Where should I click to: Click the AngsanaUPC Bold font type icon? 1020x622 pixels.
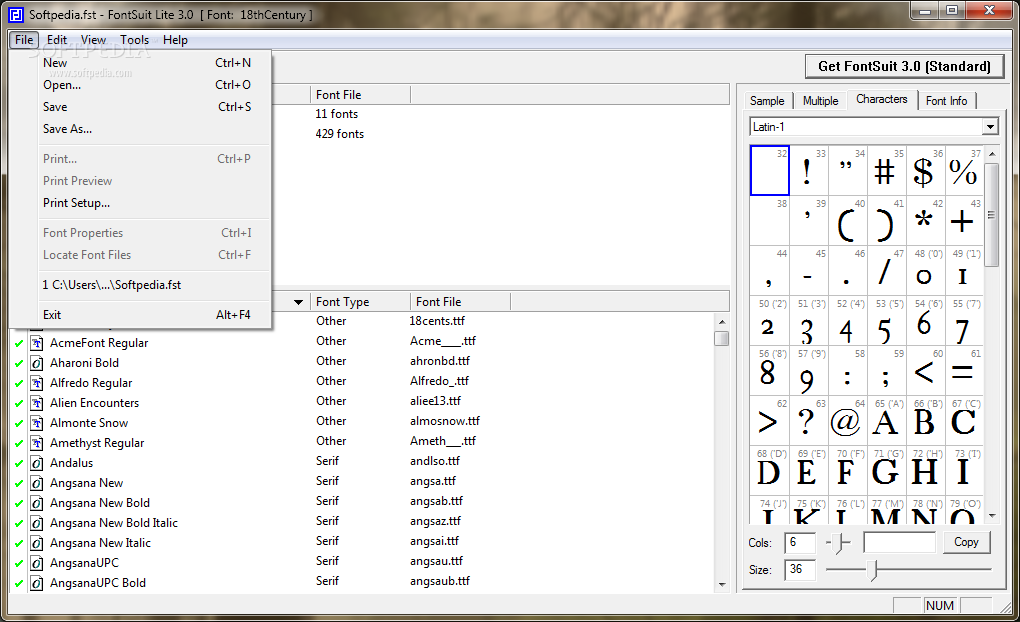(37, 583)
